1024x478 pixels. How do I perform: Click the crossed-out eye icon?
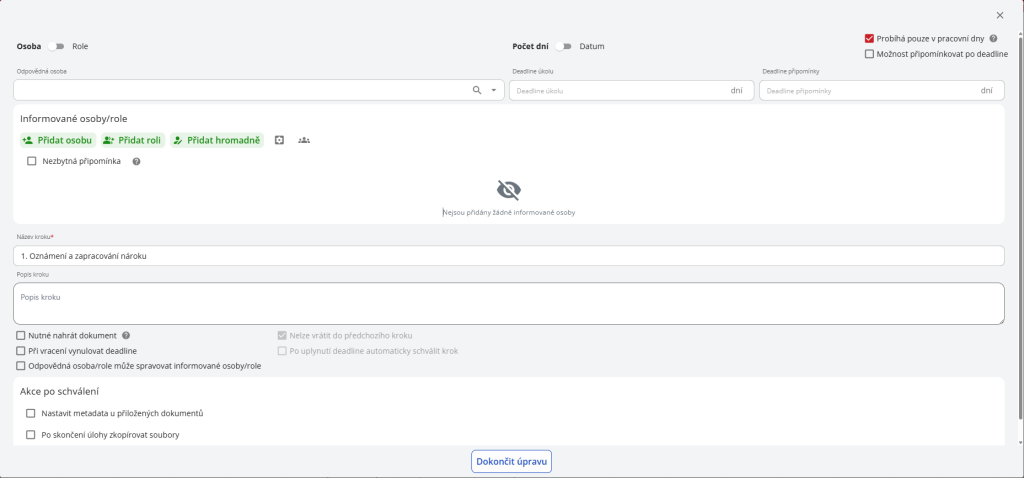tap(509, 190)
